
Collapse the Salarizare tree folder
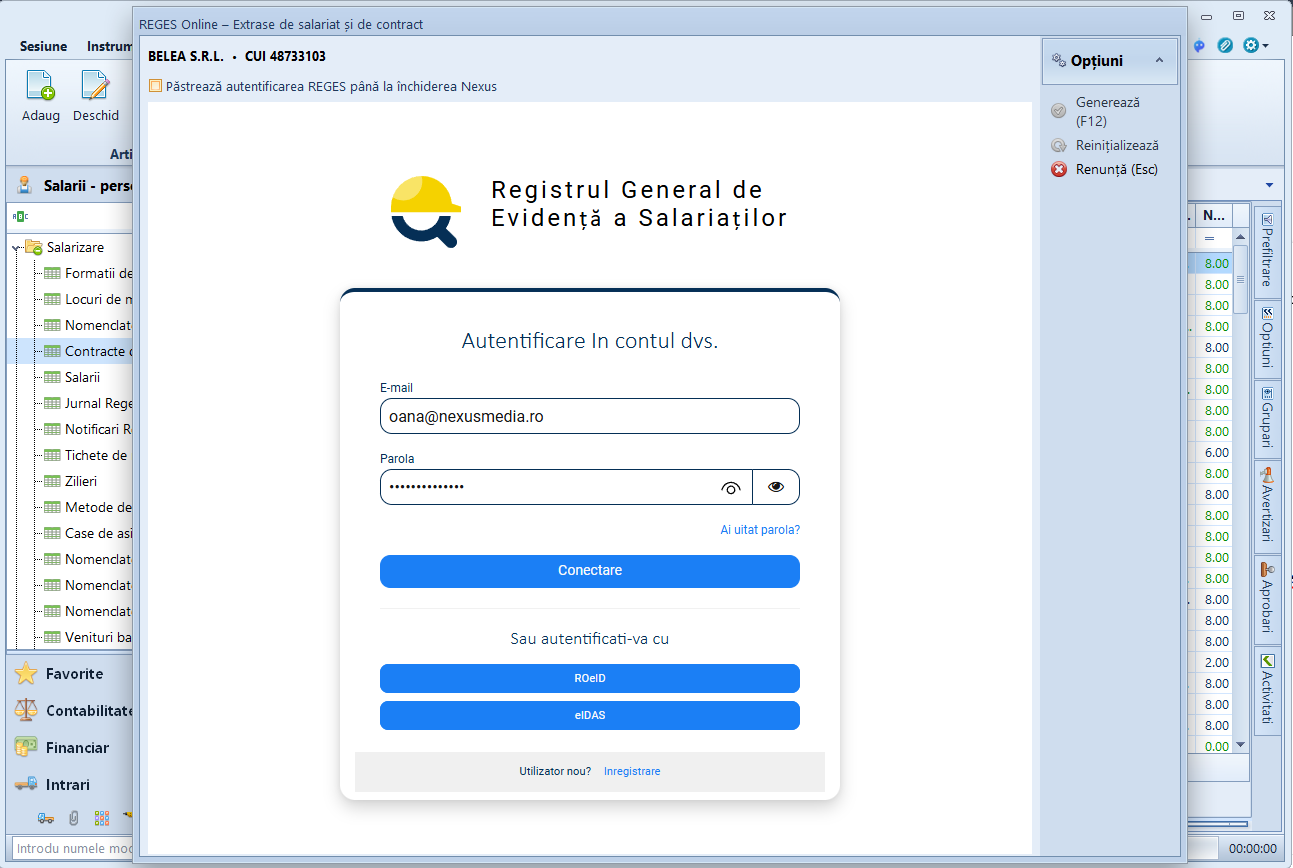[17, 247]
